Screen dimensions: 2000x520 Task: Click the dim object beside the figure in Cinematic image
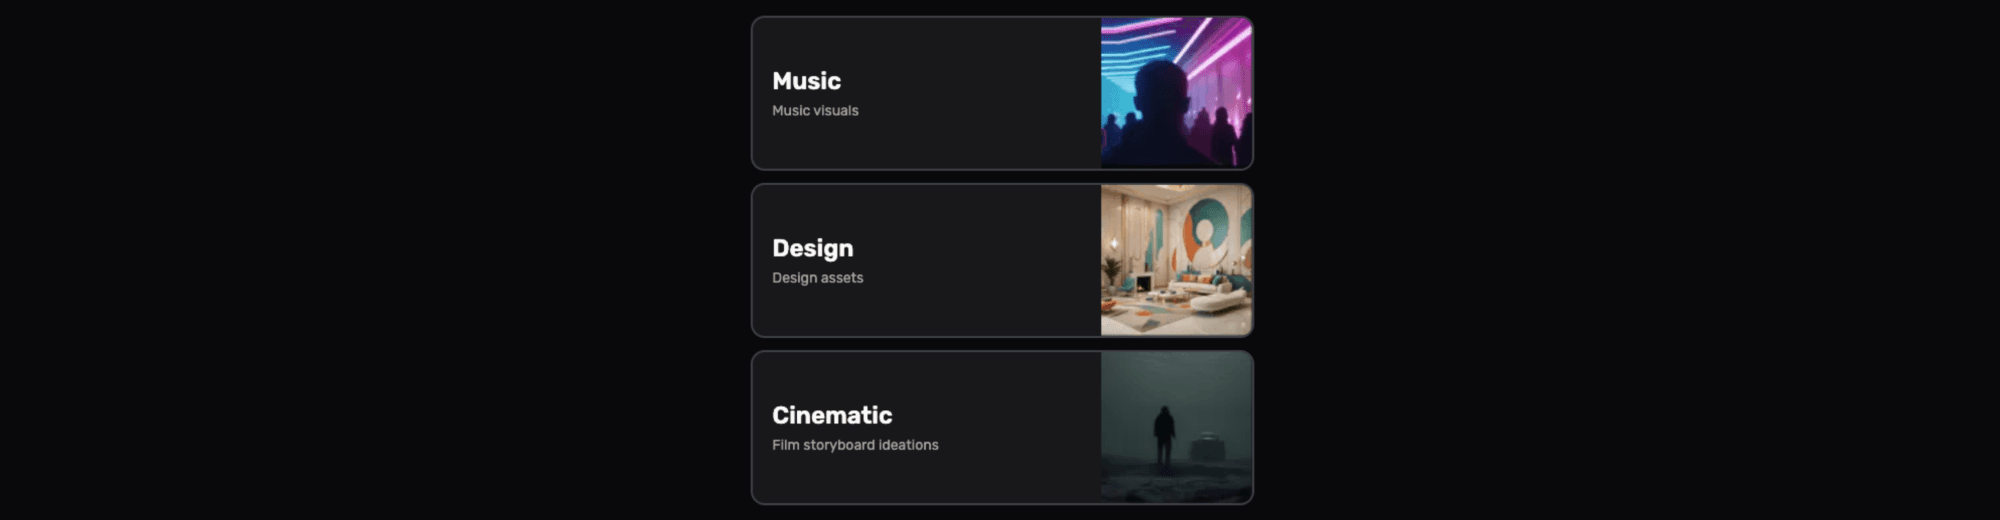[1207, 446]
